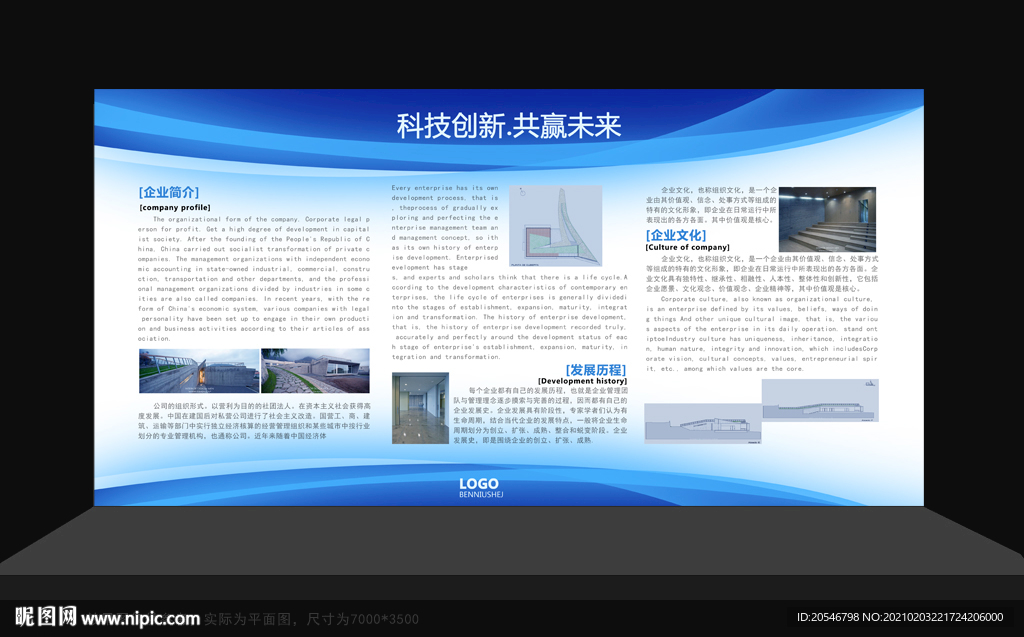
Task: Open the upper building elevation drawing
Action: [820, 400]
